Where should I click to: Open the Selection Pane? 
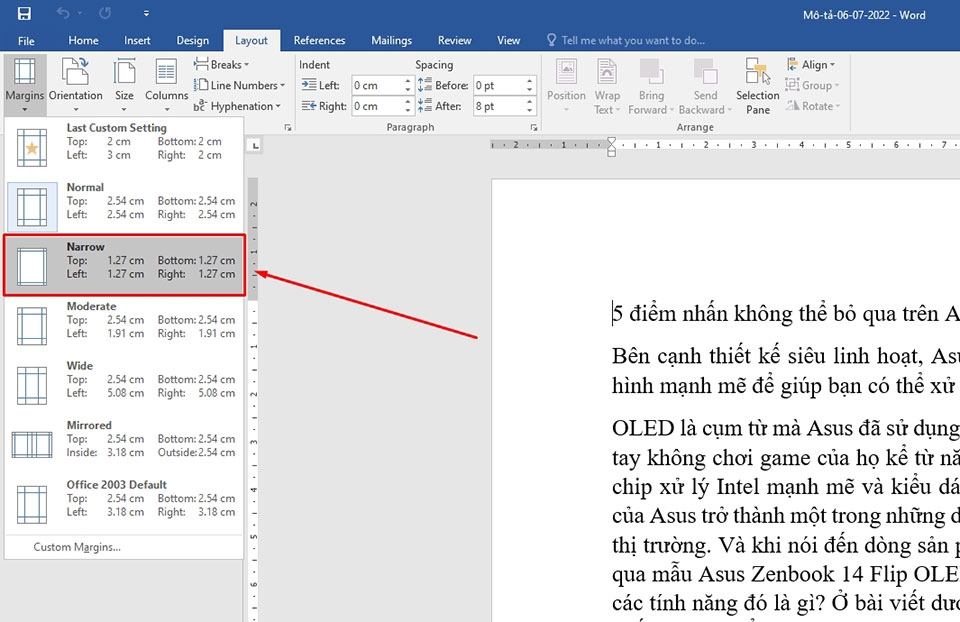(x=757, y=85)
